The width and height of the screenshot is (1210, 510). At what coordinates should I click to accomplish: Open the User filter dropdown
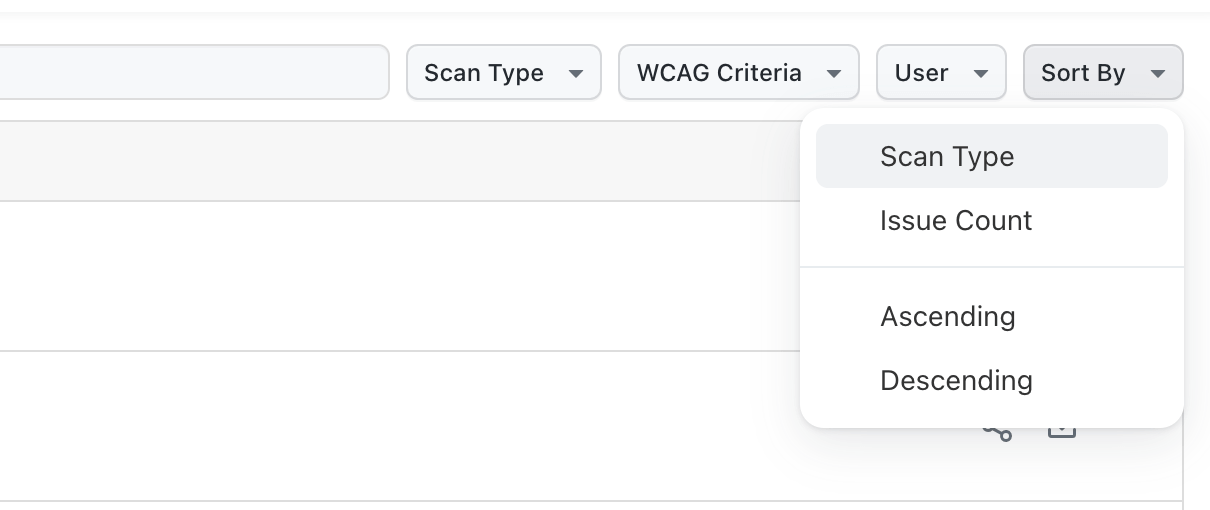click(x=940, y=72)
